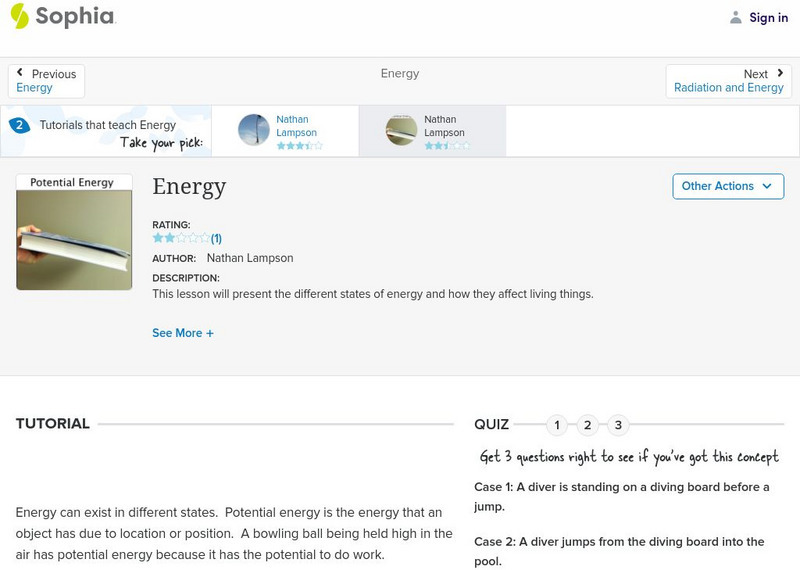
Task: Go to quiz question 3
Action: point(618,425)
